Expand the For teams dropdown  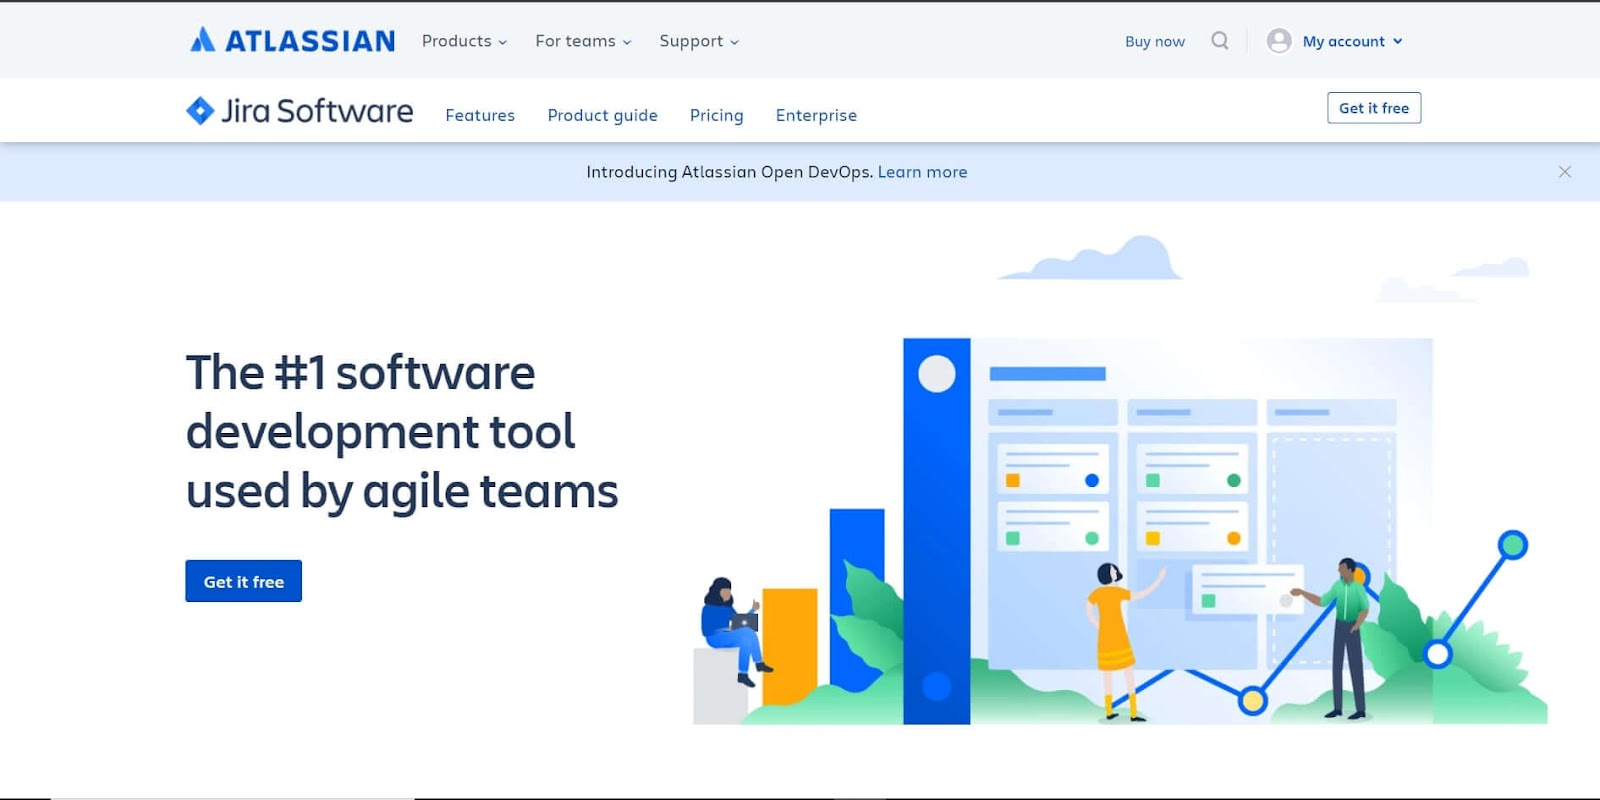(x=583, y=41)
